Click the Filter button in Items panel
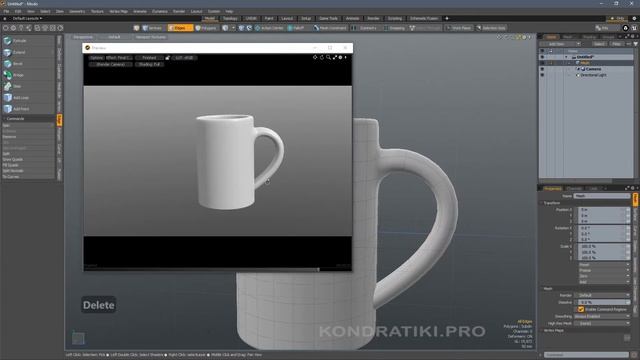Image resolution: width=640 pixels, height=360 pixels. point(616,44)
